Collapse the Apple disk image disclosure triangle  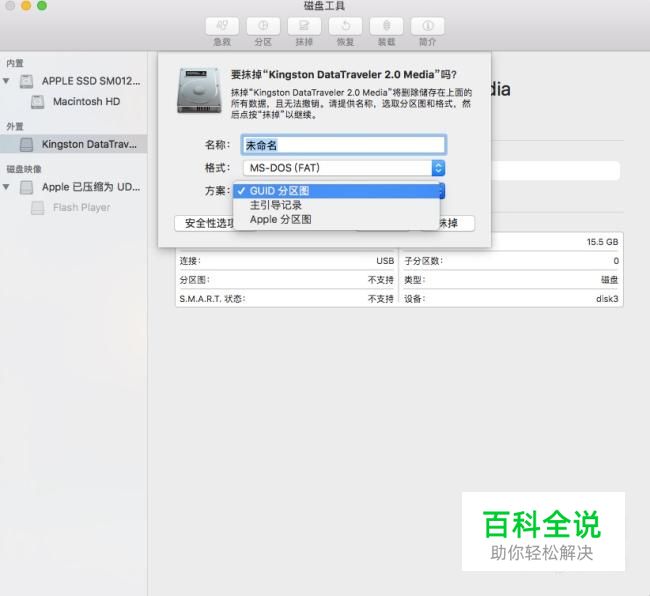click(x=6, y=187)
